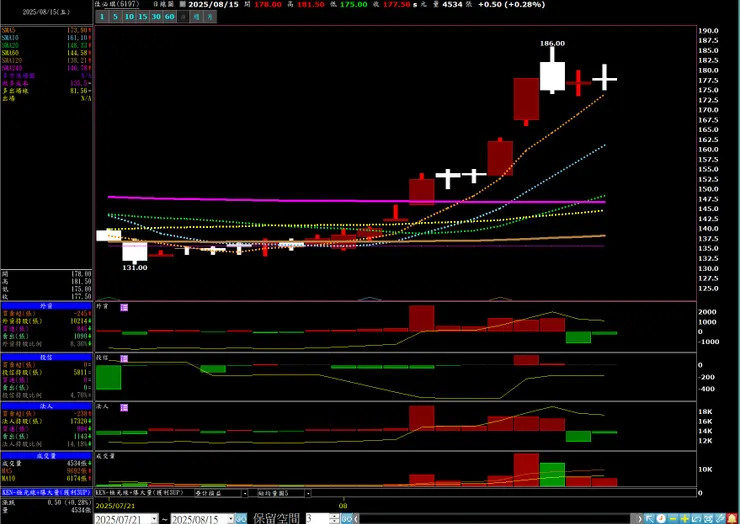Click the SMA120 legend entry
This screenshot has height=524, width=740.
pyautogui.click(x=46, y=60)
